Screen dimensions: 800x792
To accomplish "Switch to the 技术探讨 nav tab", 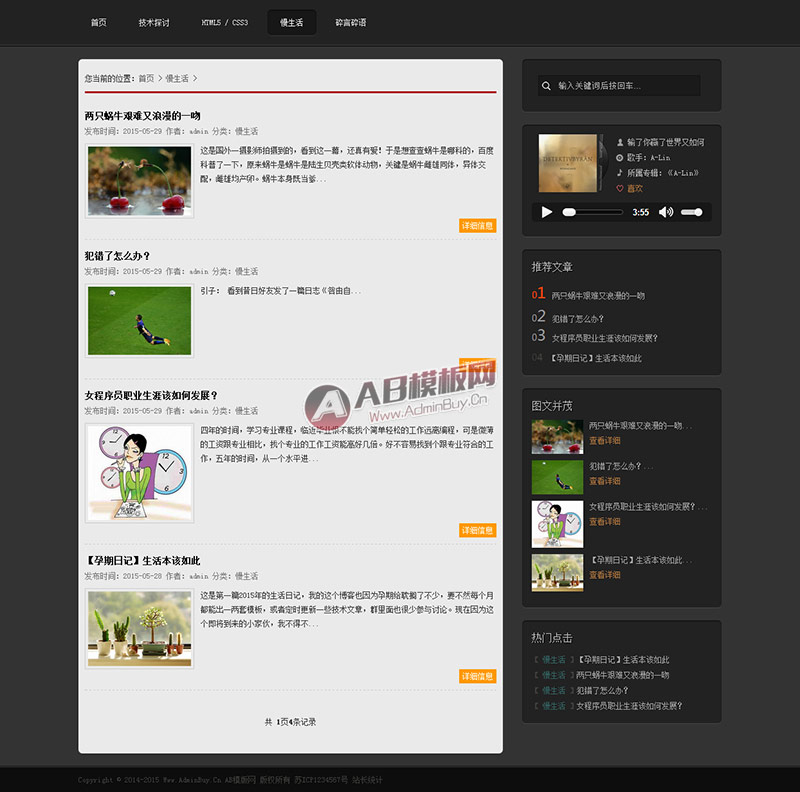I will coord(154,22).
